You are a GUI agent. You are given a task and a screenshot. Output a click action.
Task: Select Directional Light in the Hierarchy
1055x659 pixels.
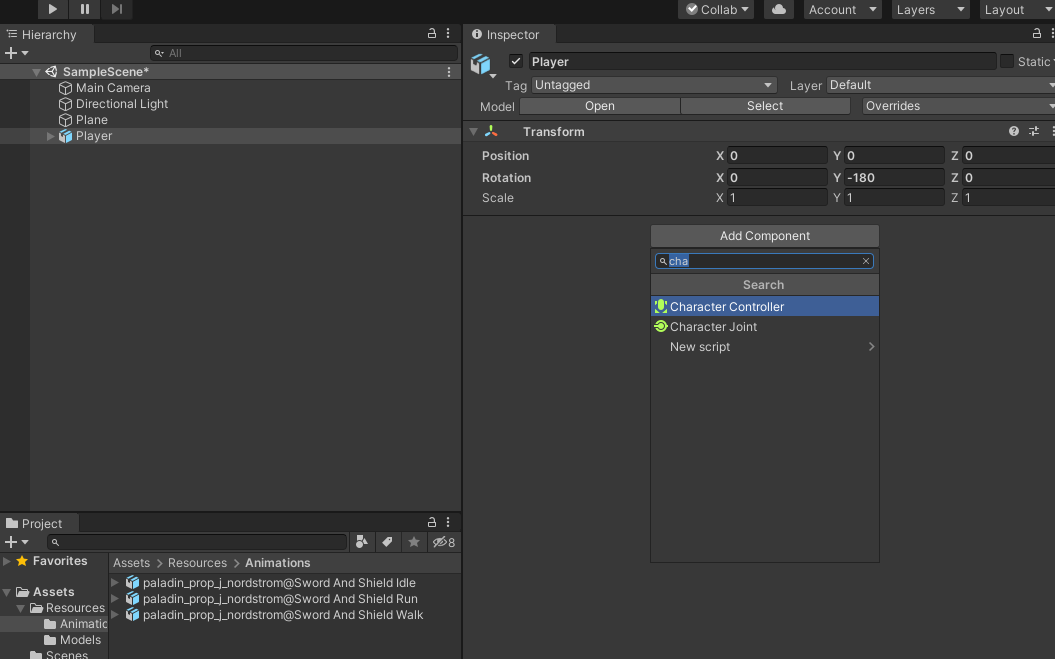coord(122,104)
